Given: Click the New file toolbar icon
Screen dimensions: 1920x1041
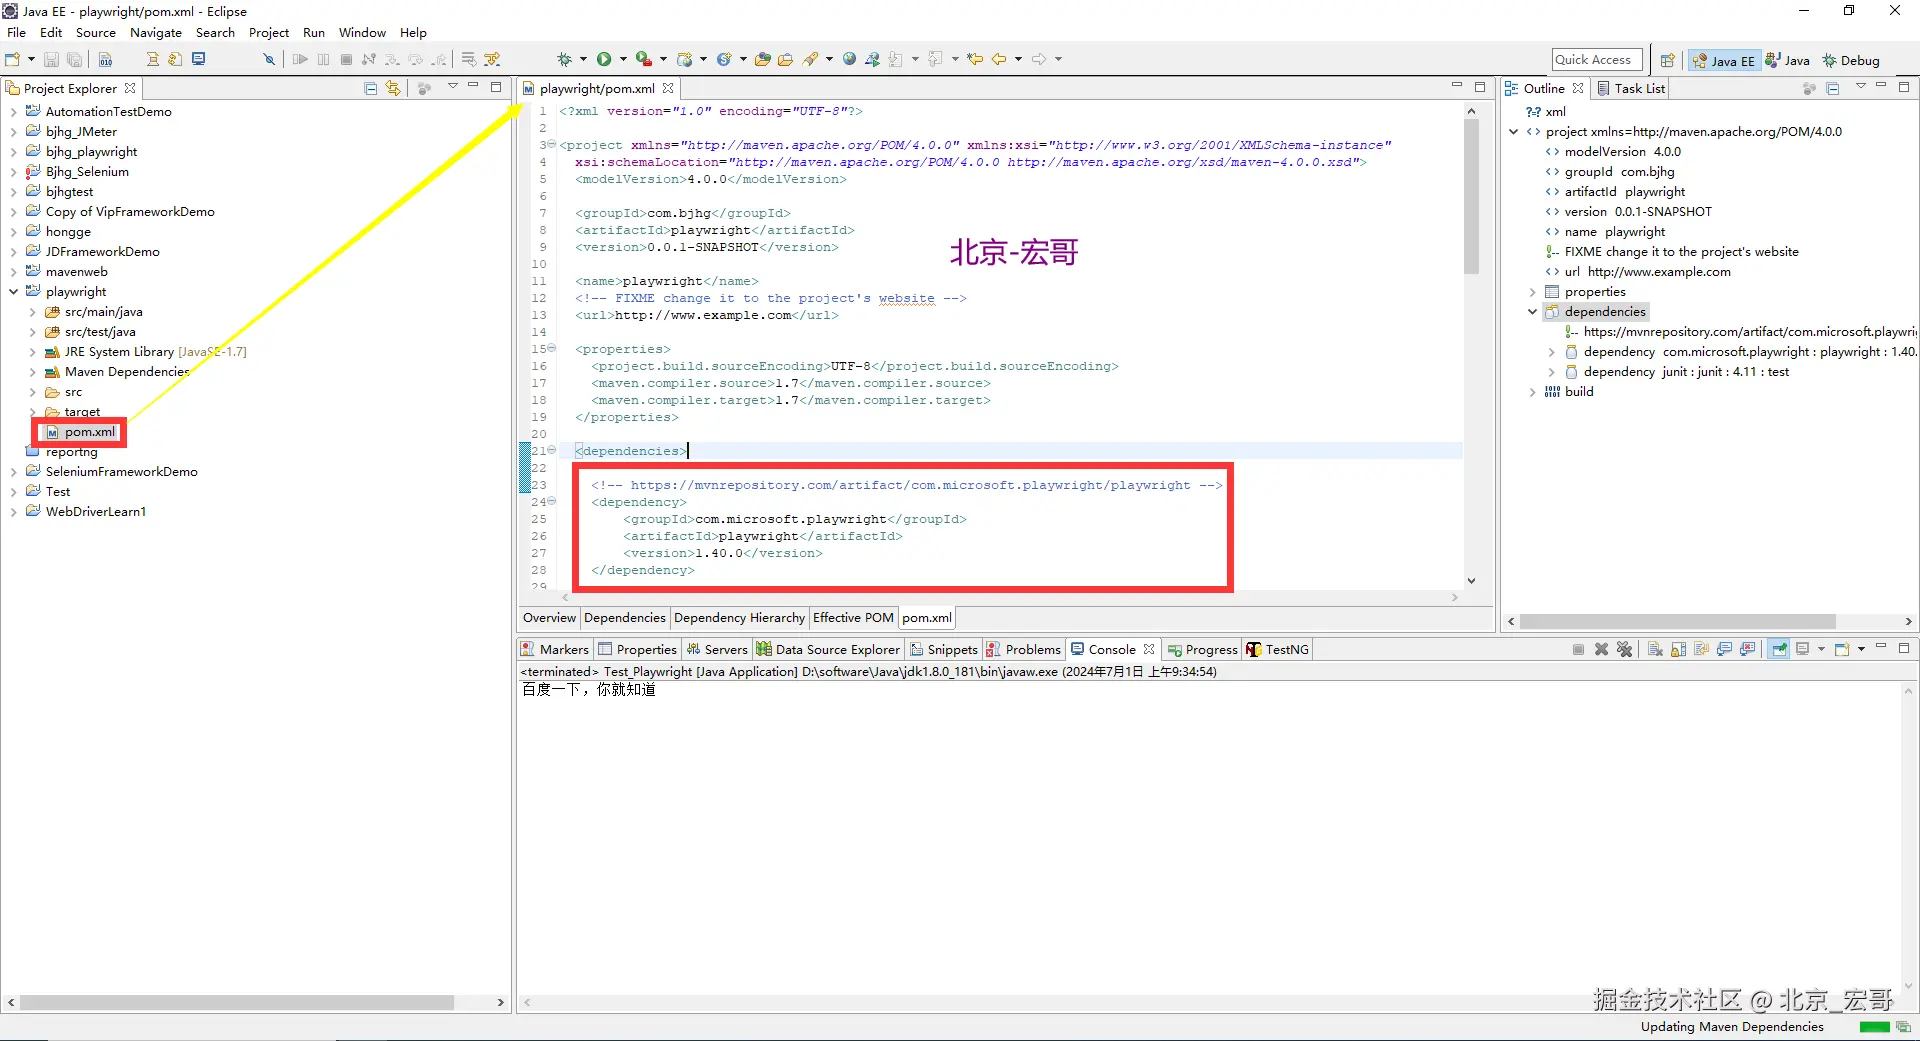Looking at the screenshot, I should 12,59.
